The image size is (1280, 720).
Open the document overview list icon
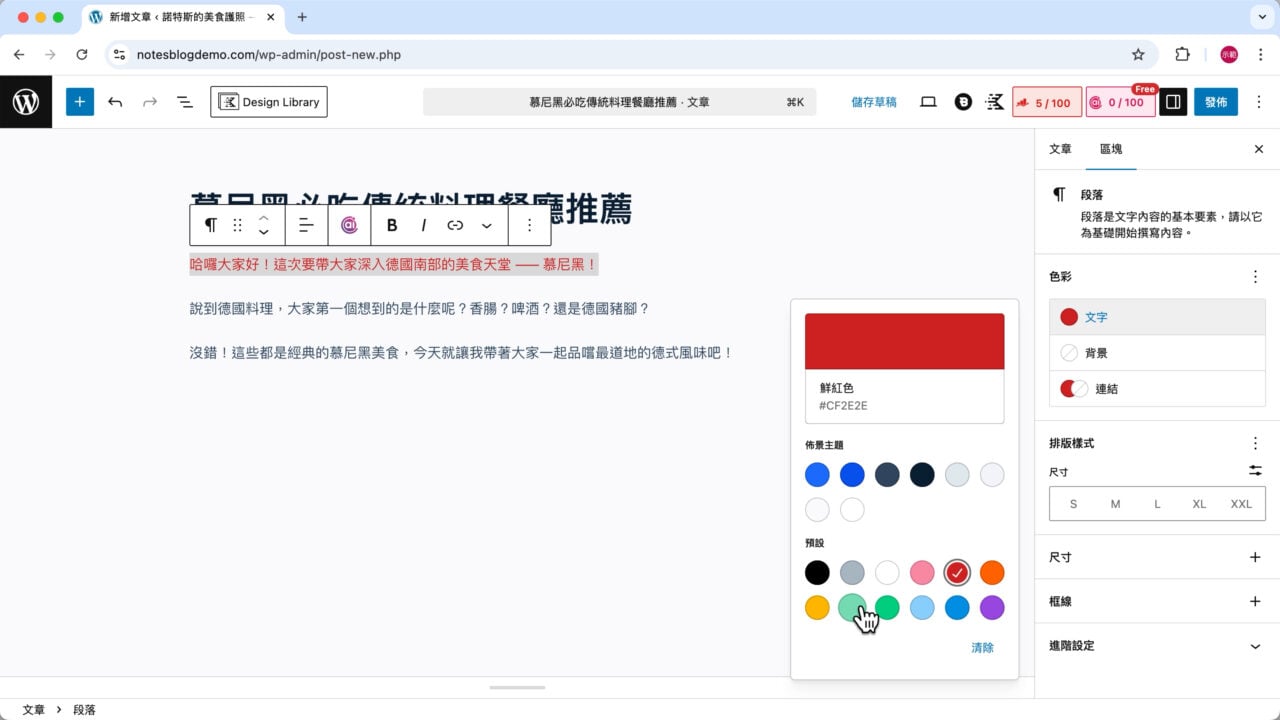pyautogui.click(x=185, y=101)
